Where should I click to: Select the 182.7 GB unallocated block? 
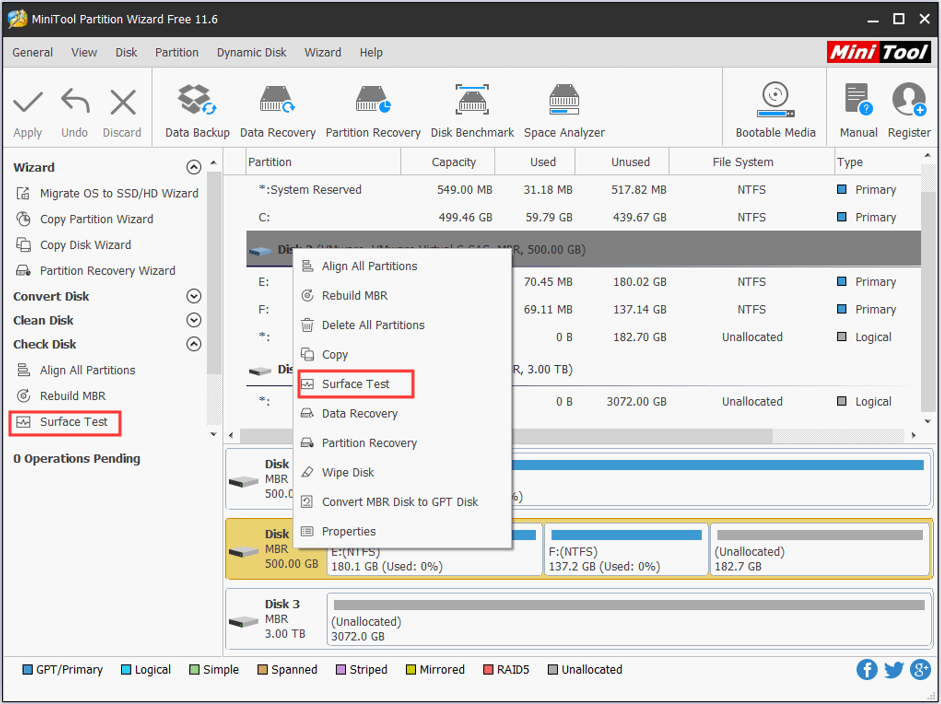820,550
